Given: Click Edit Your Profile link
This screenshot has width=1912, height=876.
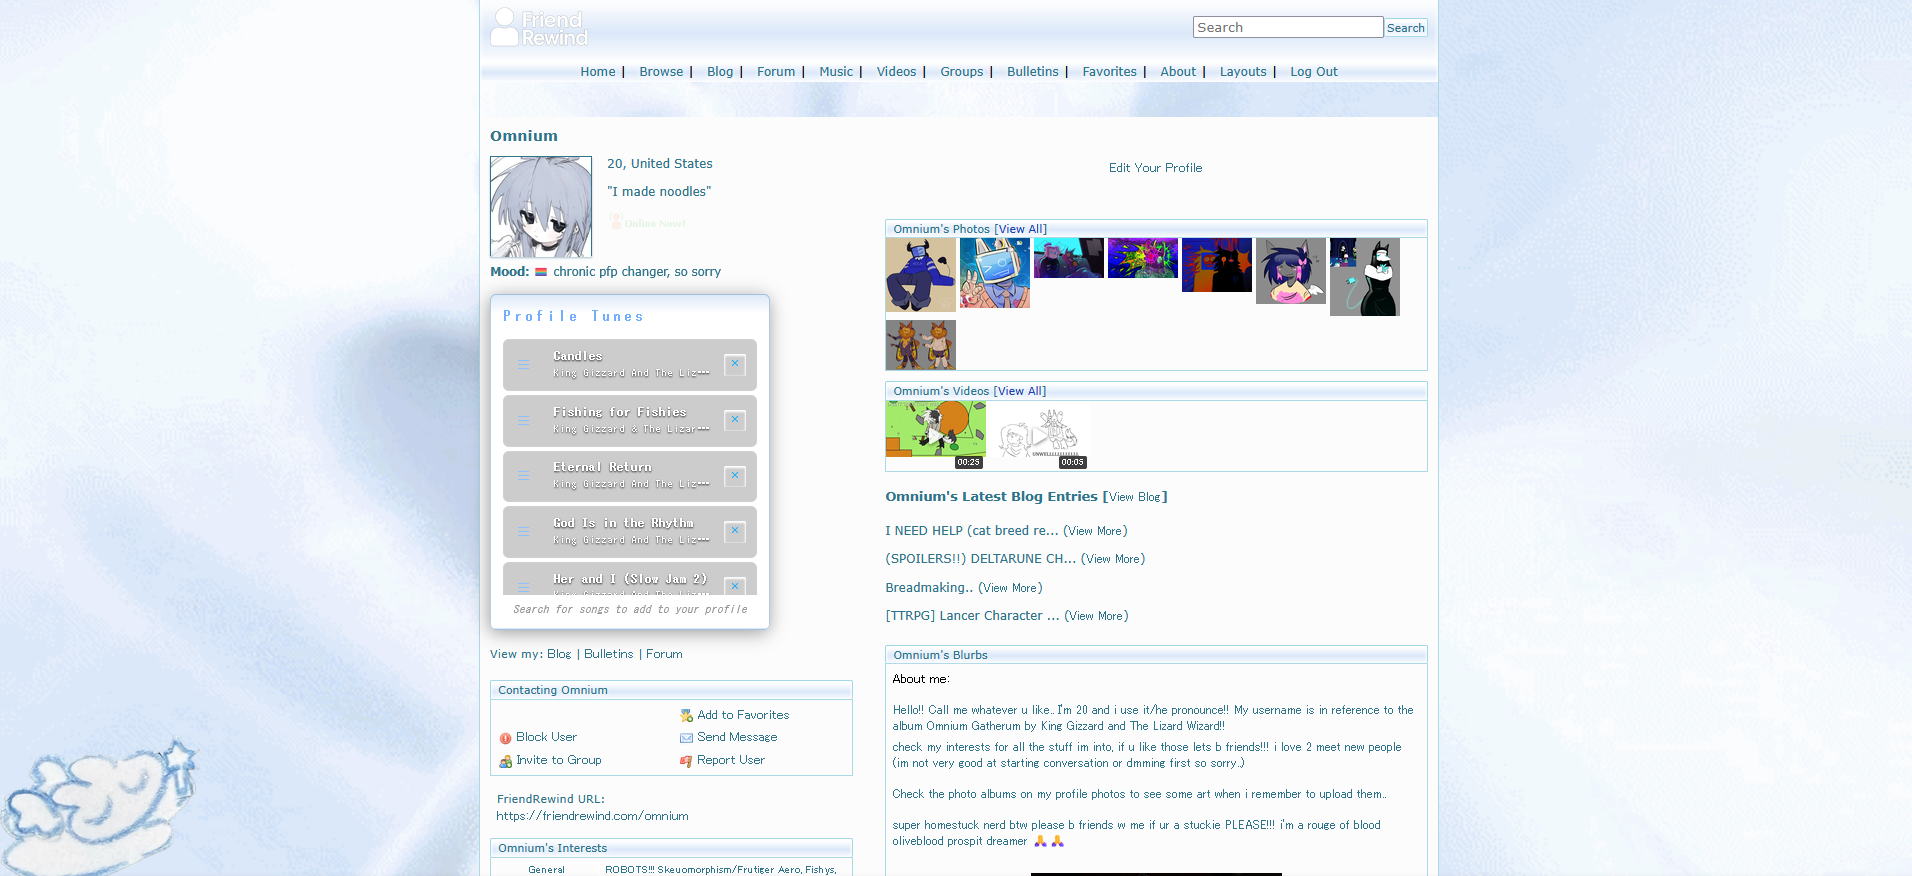Looking at the screenshot, I should 1155,168.
